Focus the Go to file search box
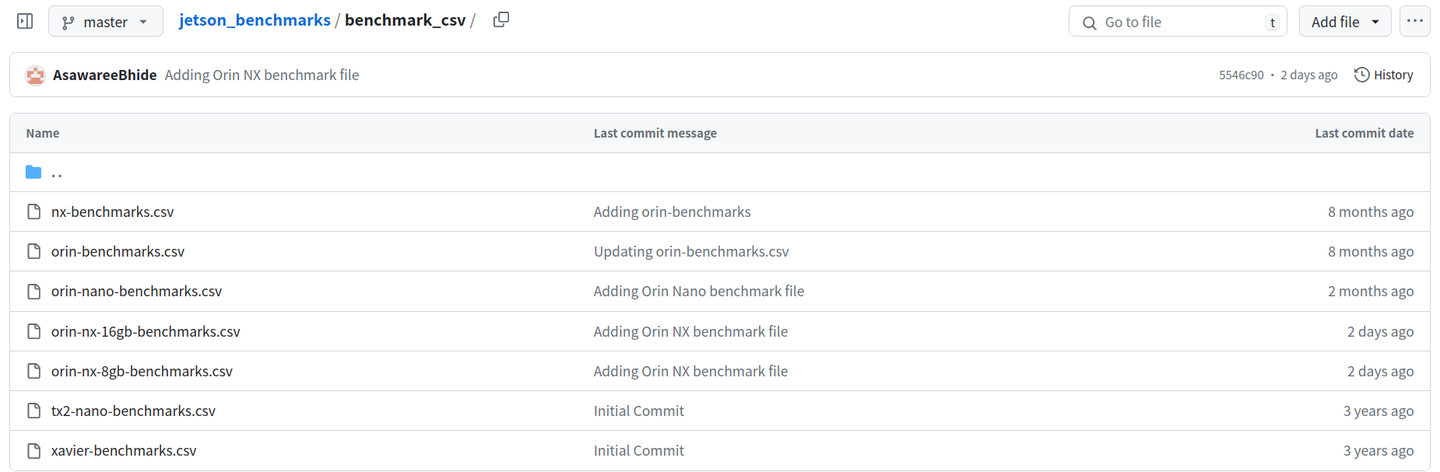The width and height of the screenshot is (1440, 472). tap(1177, 21)
